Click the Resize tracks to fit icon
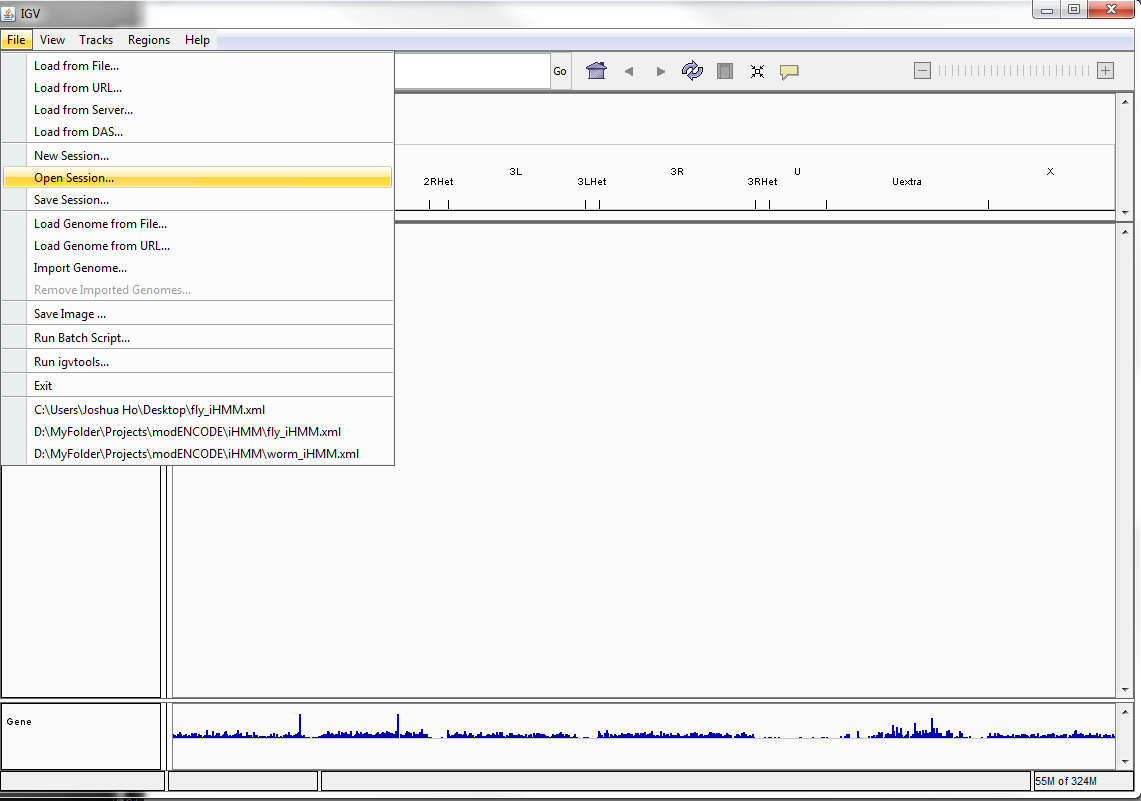 757,71
